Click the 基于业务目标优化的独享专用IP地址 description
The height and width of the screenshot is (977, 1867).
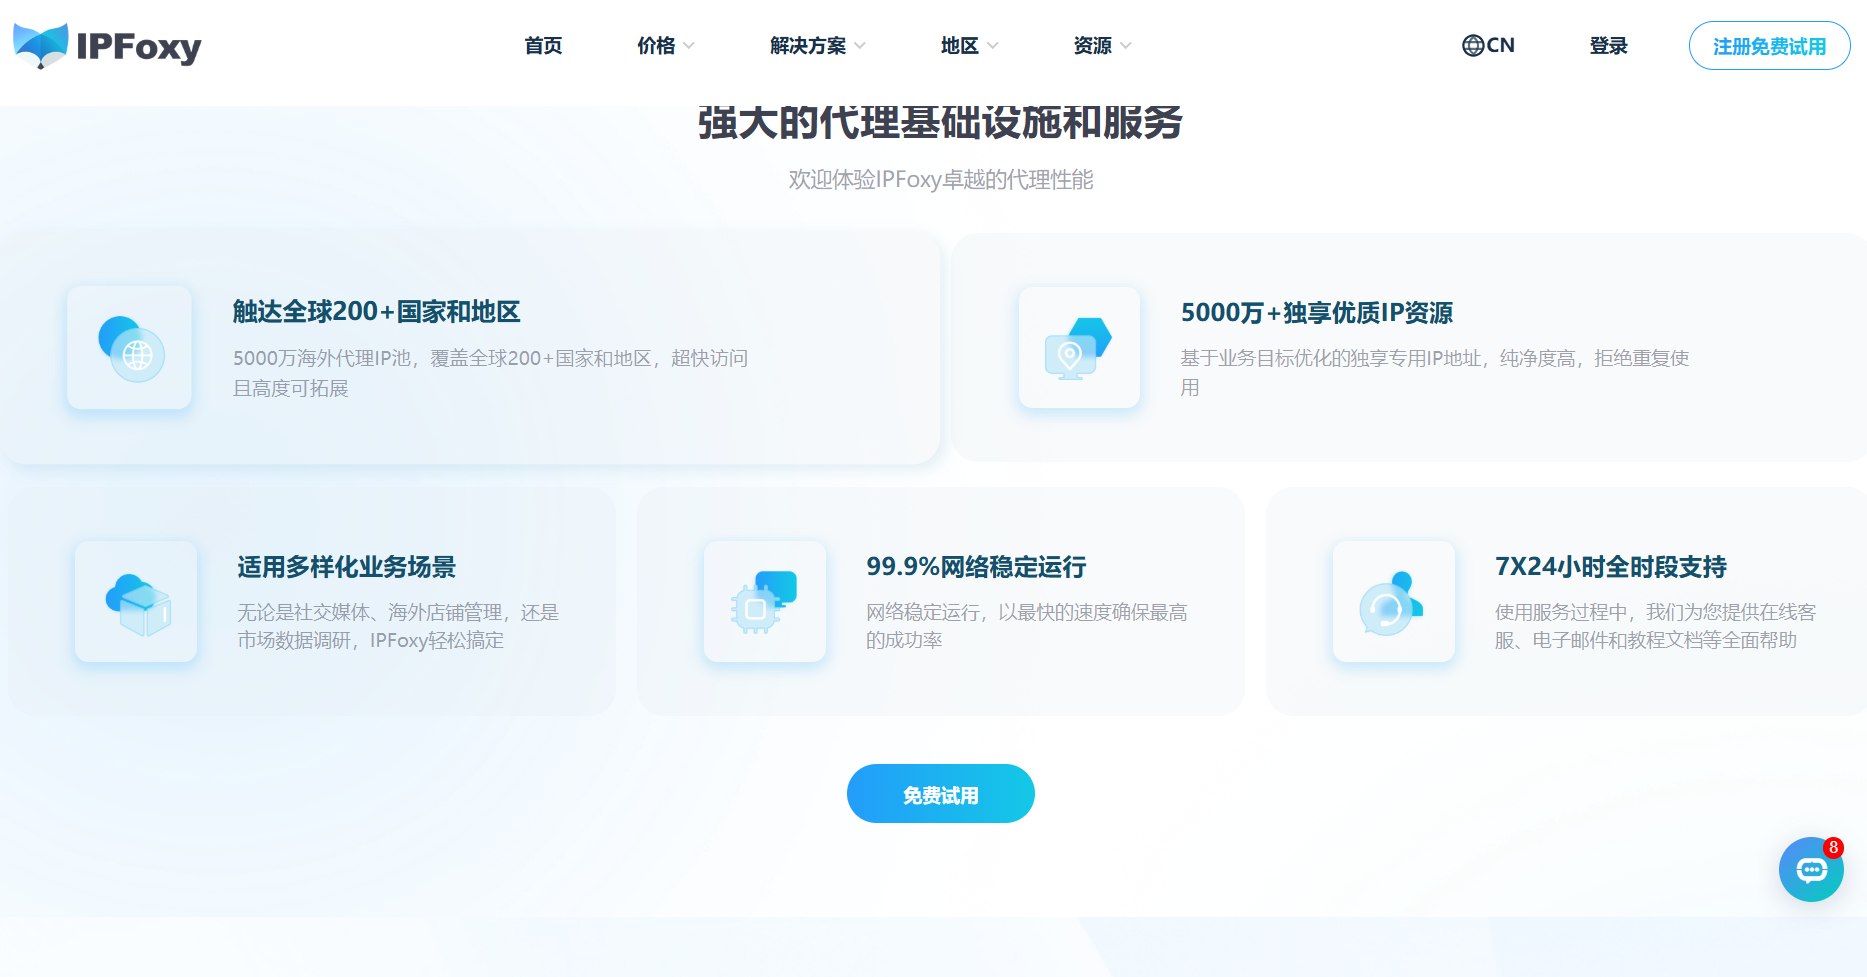click(1435, 373)
